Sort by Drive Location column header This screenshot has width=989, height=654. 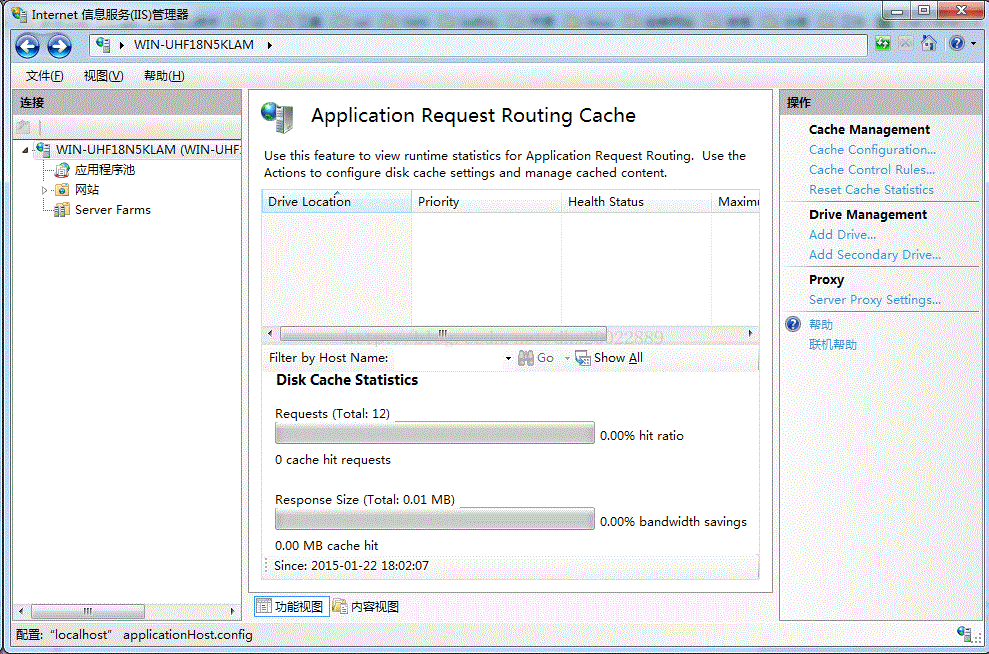click(x=337, y=201)
